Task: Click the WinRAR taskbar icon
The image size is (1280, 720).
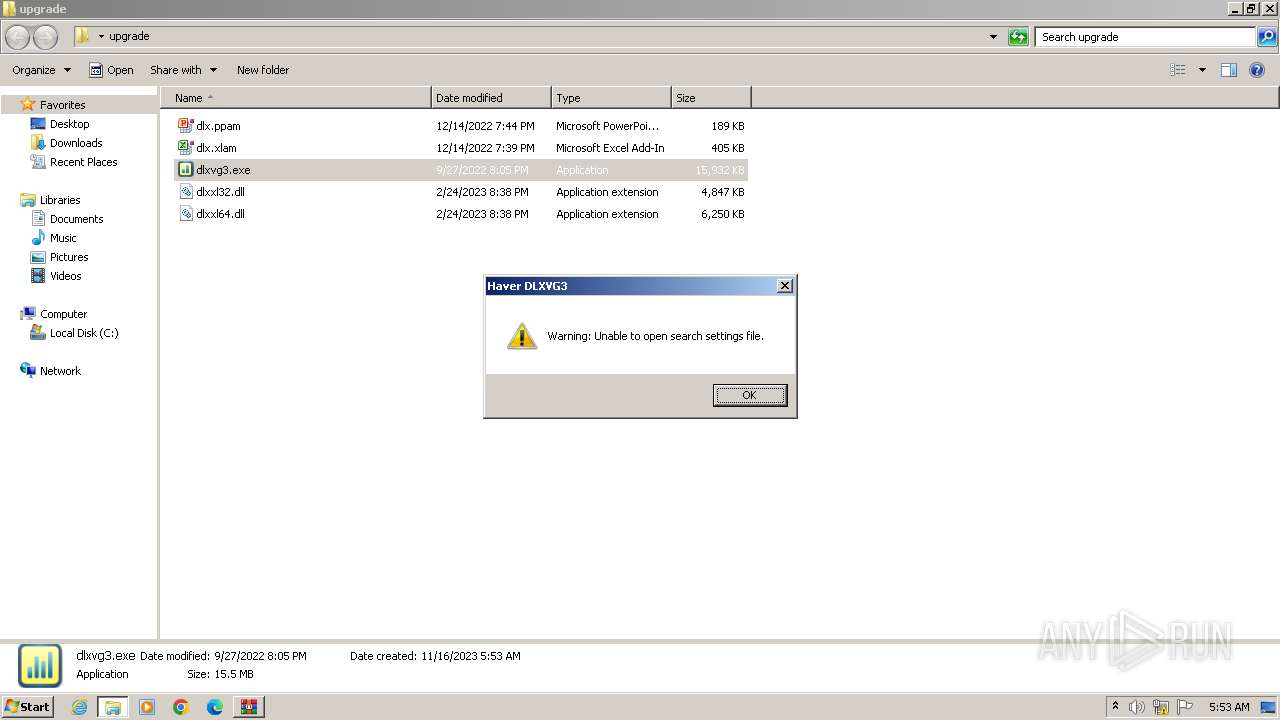Action: 248,707
